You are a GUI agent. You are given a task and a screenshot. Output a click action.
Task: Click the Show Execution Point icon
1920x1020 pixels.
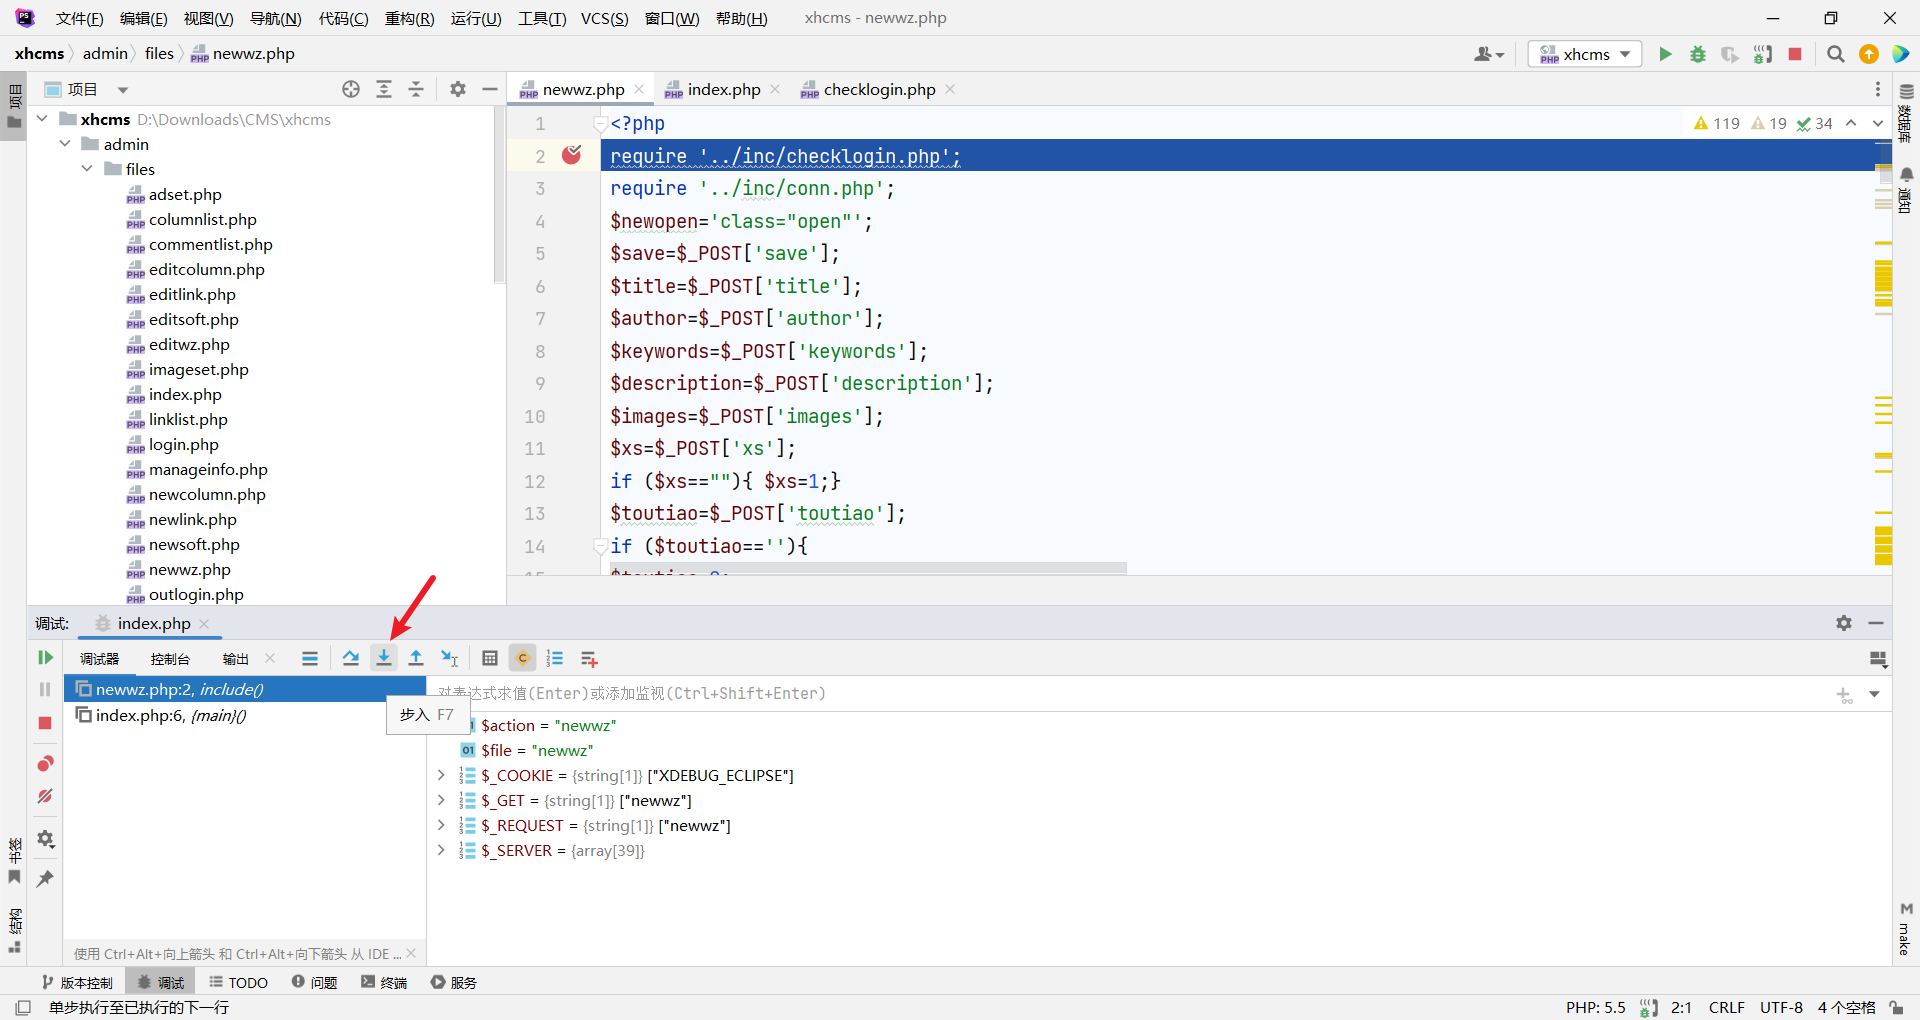[310, 658]
